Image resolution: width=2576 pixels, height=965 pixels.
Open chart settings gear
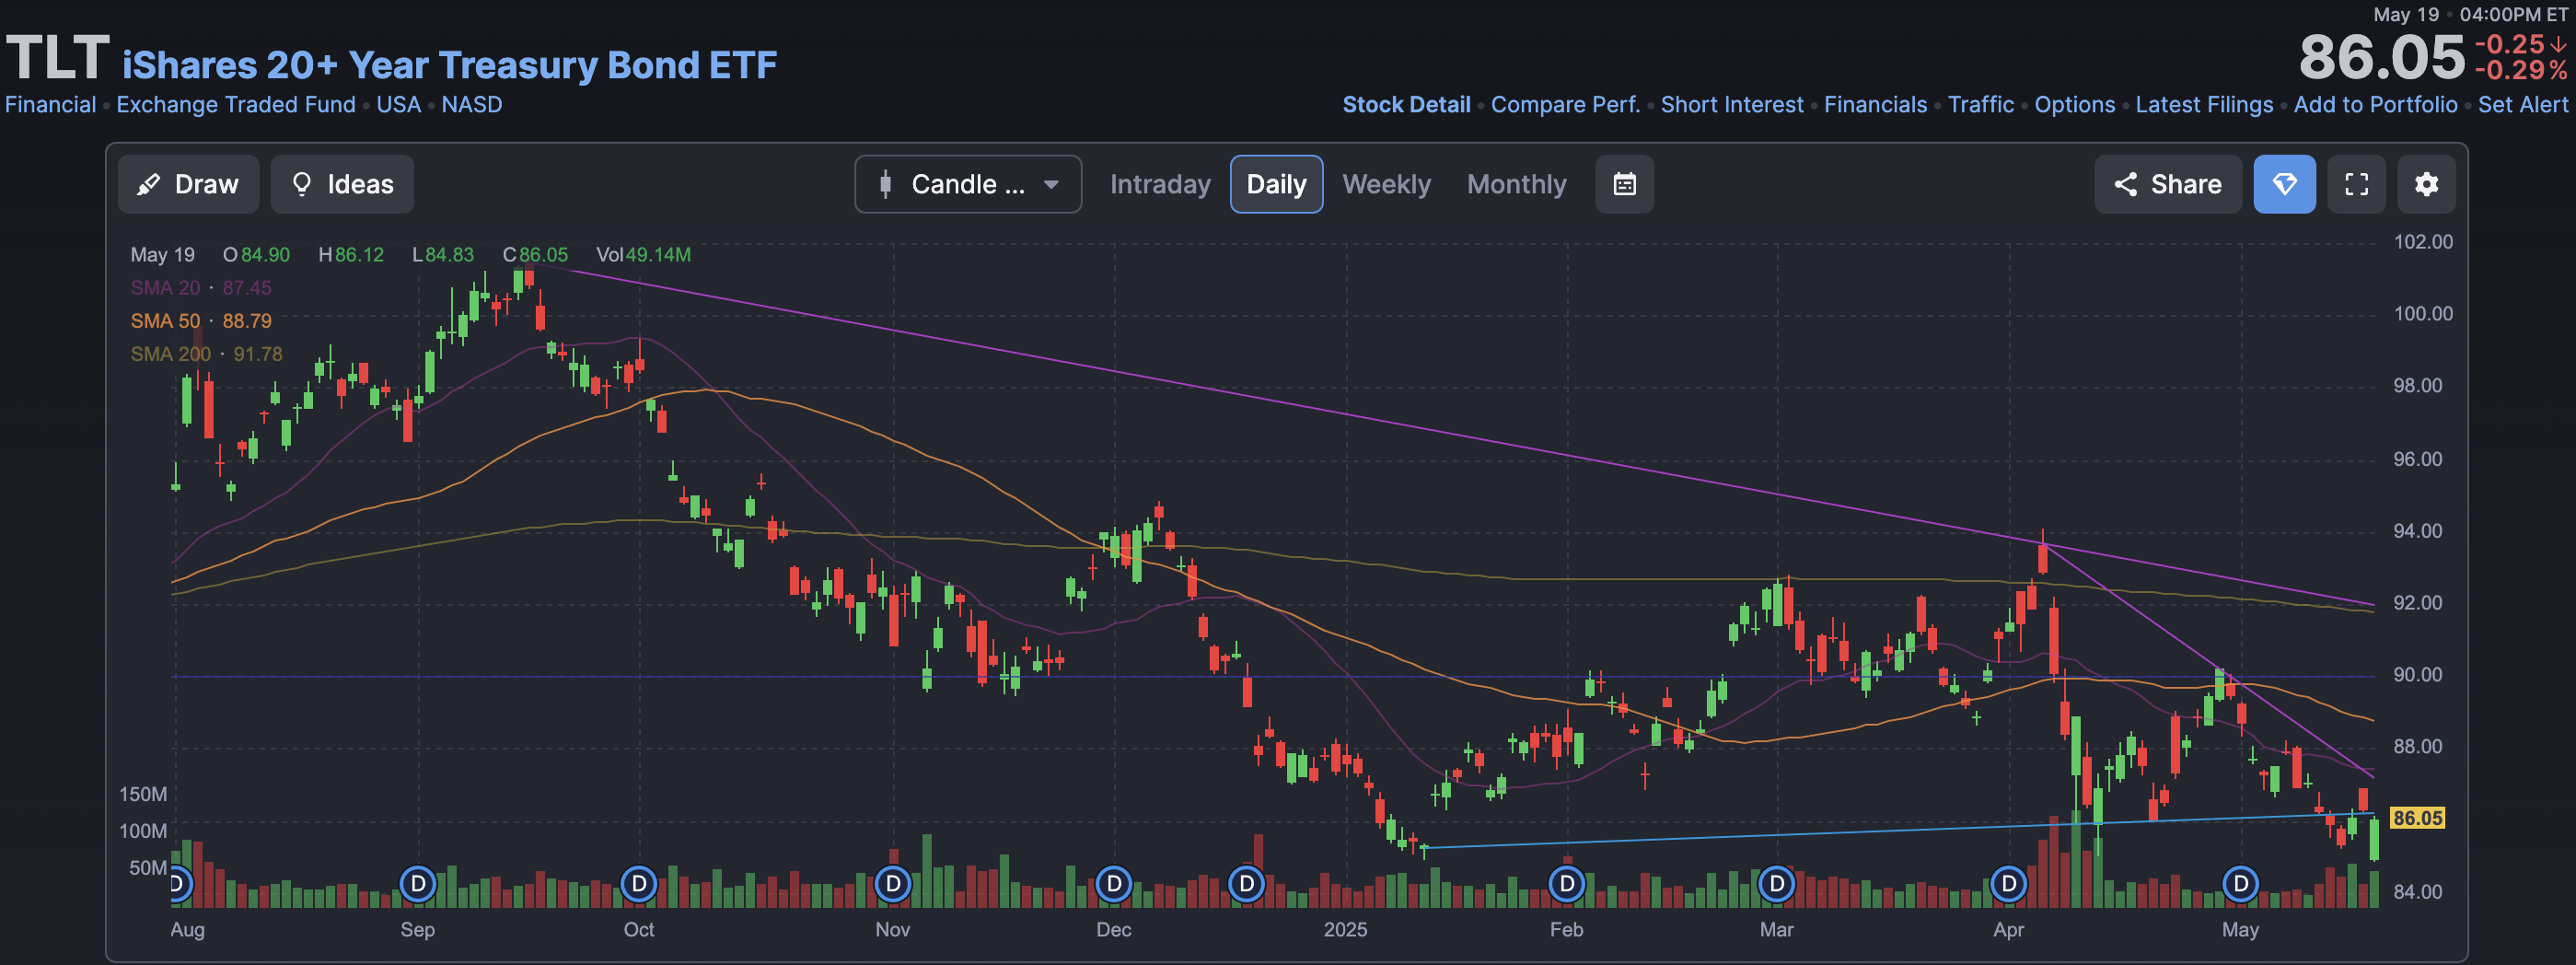click(x=2426, y=184)
